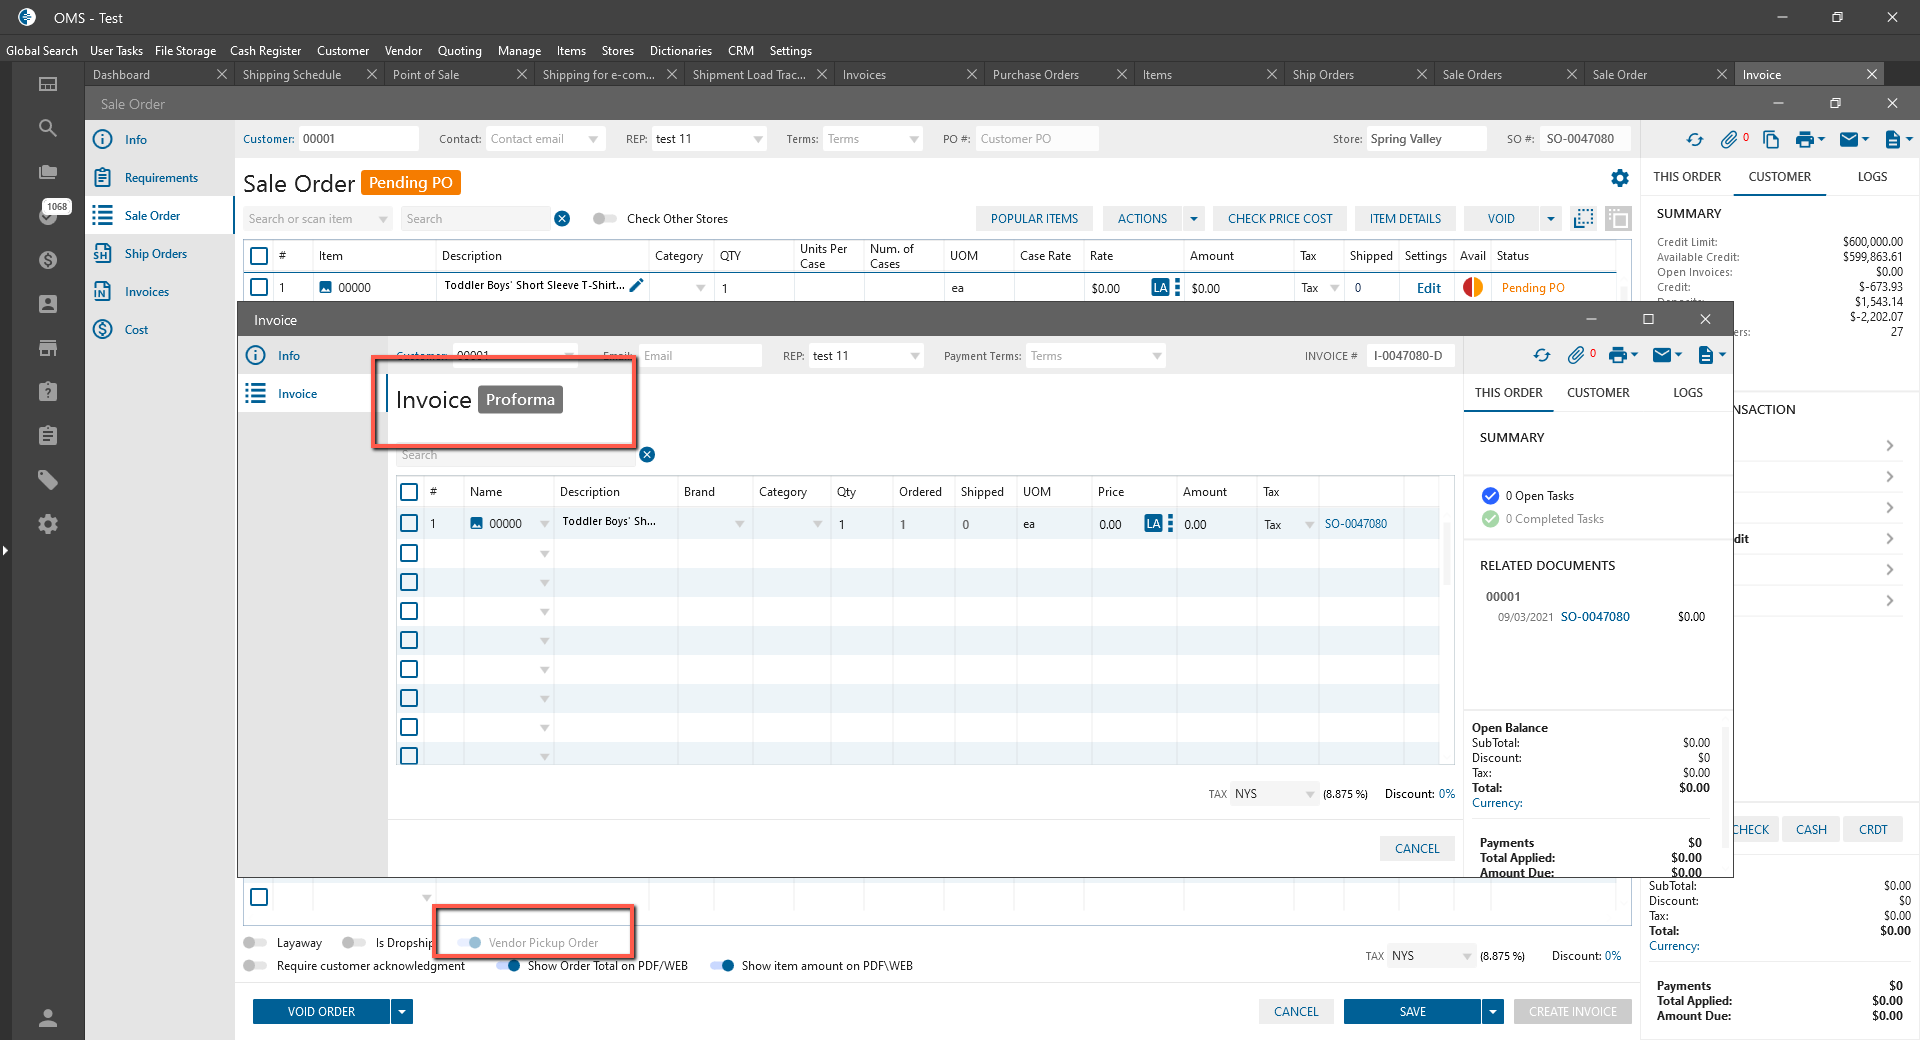Open the Sale Order Terms dropdown

pos(914,139)
